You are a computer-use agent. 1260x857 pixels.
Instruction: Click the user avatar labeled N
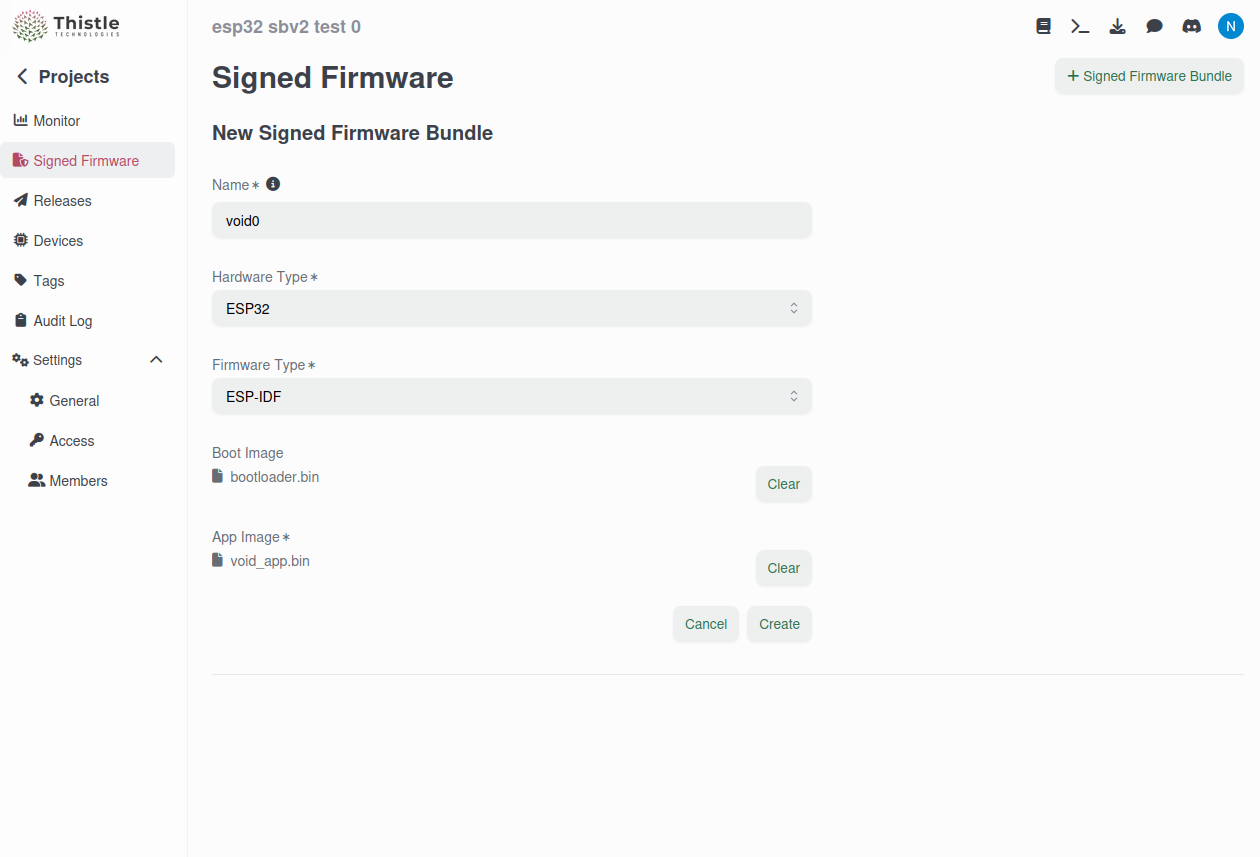click(x=1230, y=25)
